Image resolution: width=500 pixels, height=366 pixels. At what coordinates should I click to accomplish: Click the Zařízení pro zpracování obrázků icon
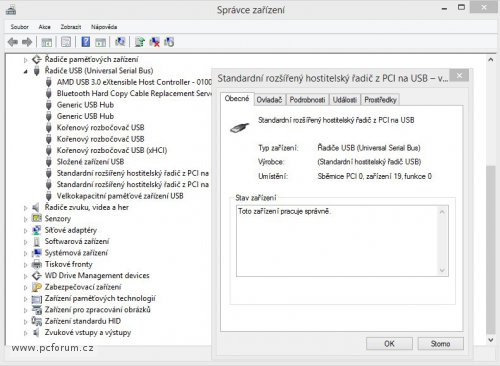pyautogui.click(x=36, y=310)
